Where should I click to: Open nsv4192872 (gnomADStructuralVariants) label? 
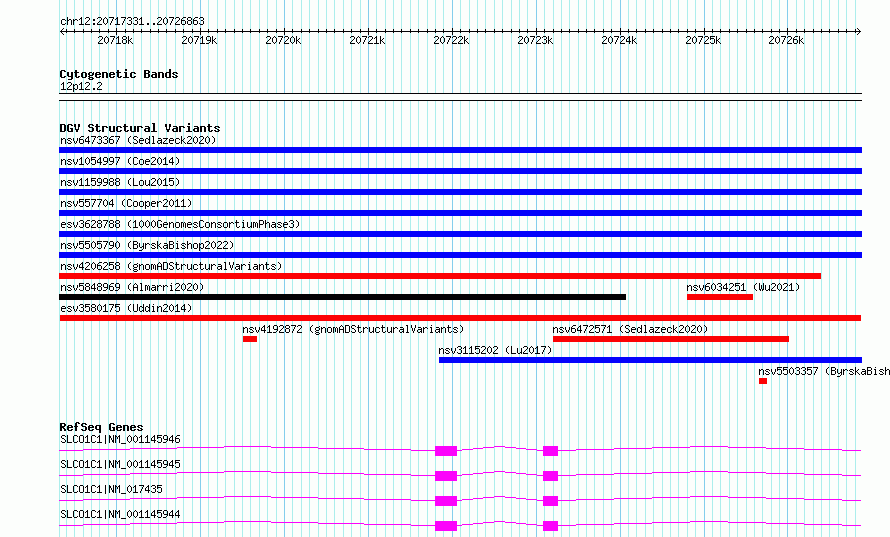pos(353,329)
